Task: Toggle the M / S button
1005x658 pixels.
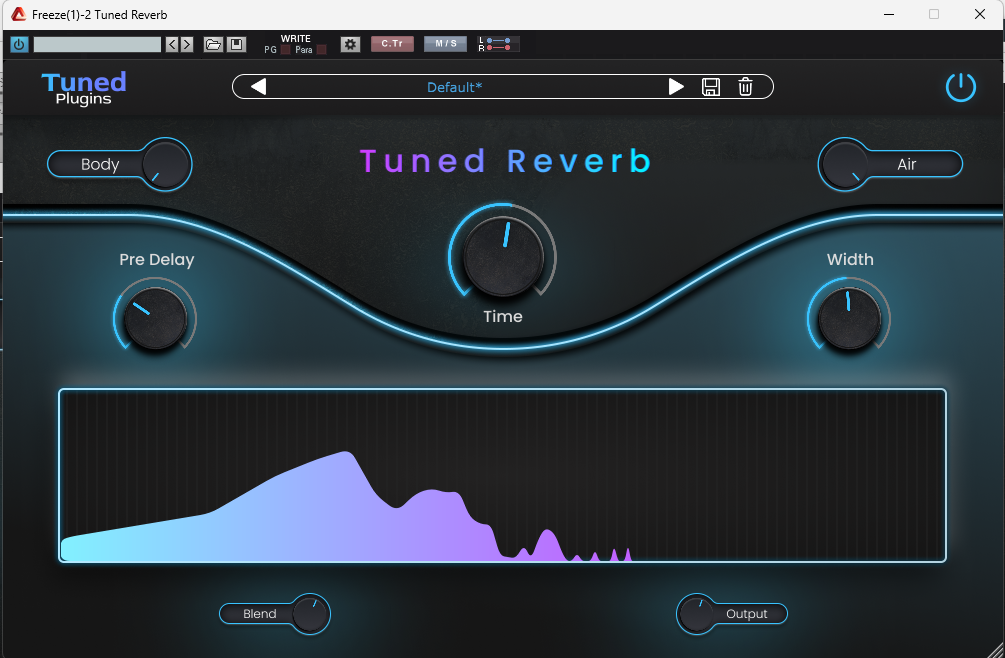Action: (445, 44)
